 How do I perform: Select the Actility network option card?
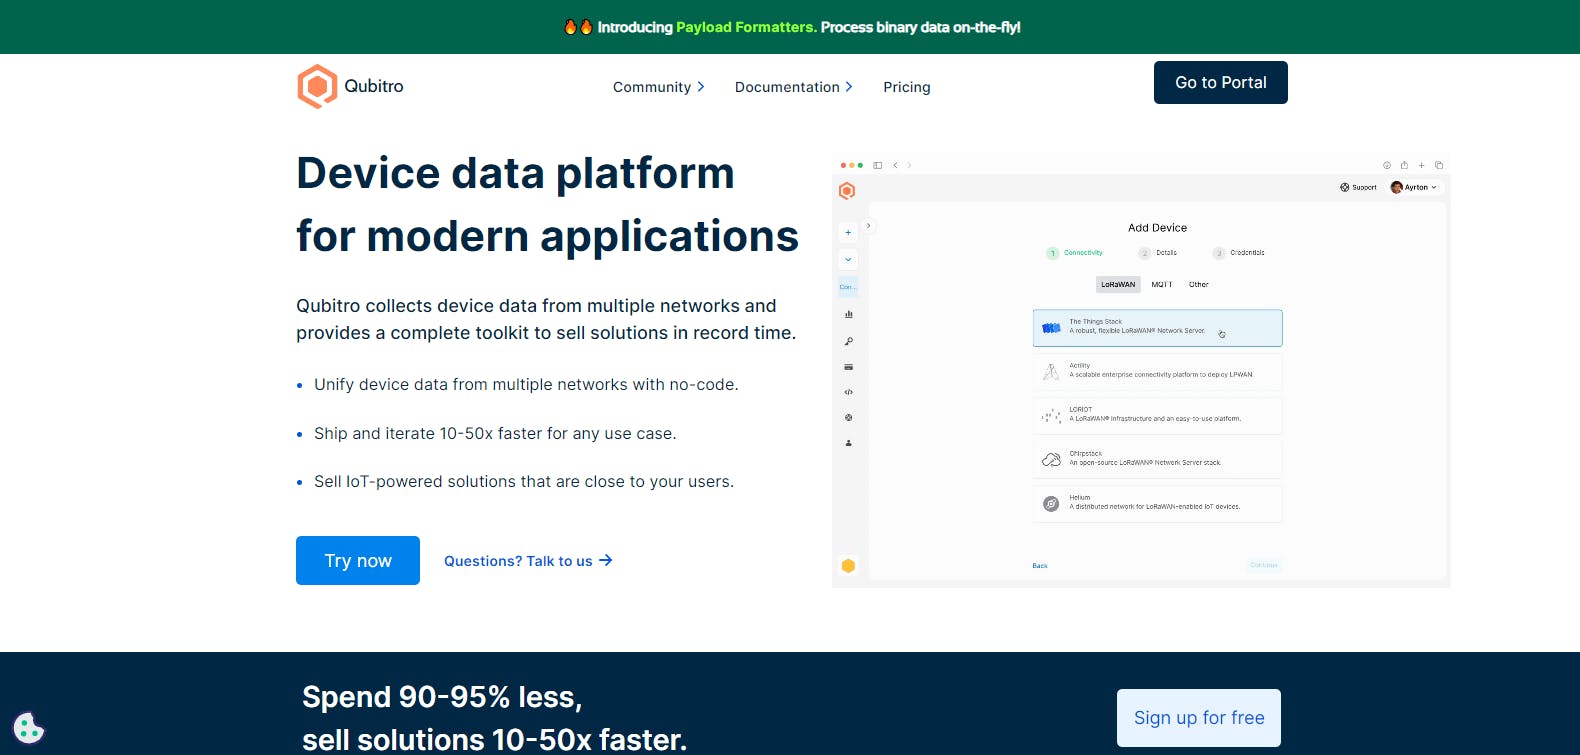(1157, 372)
